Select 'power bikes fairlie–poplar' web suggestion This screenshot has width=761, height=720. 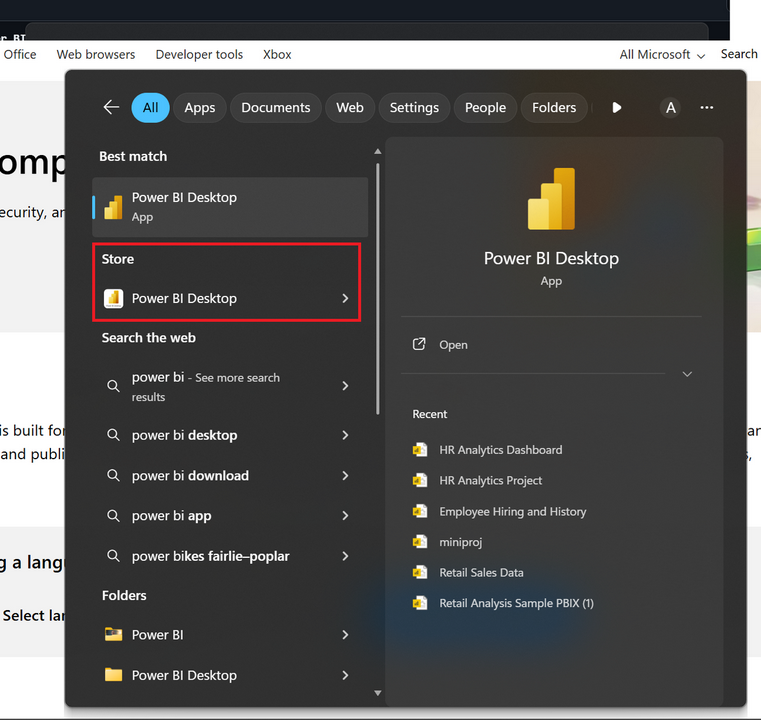tap(210, 556)
